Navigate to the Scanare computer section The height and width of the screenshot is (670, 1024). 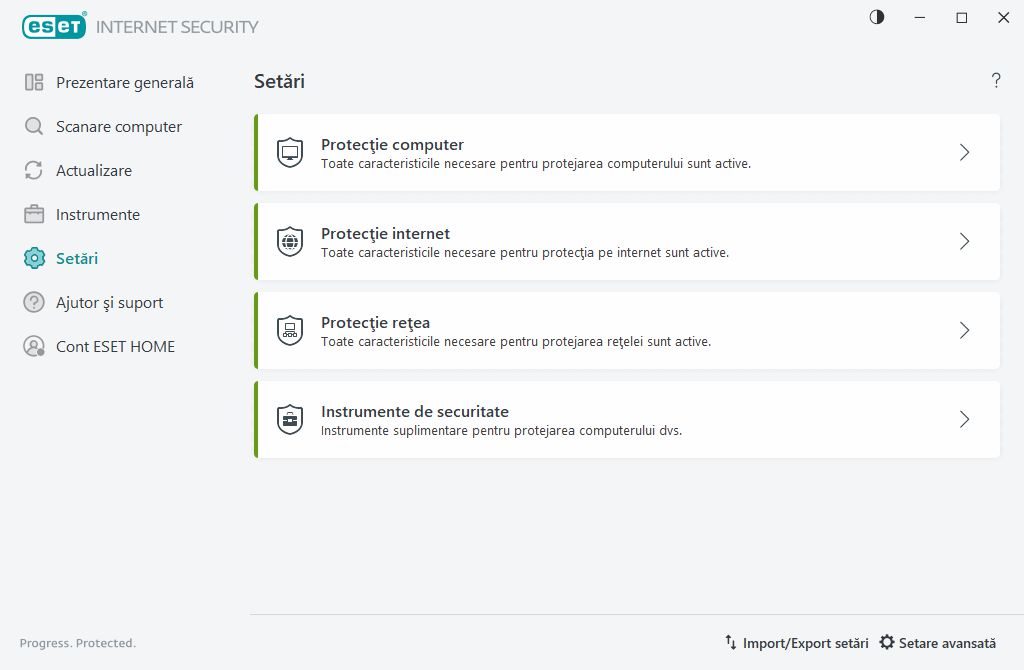coord(119,126)
